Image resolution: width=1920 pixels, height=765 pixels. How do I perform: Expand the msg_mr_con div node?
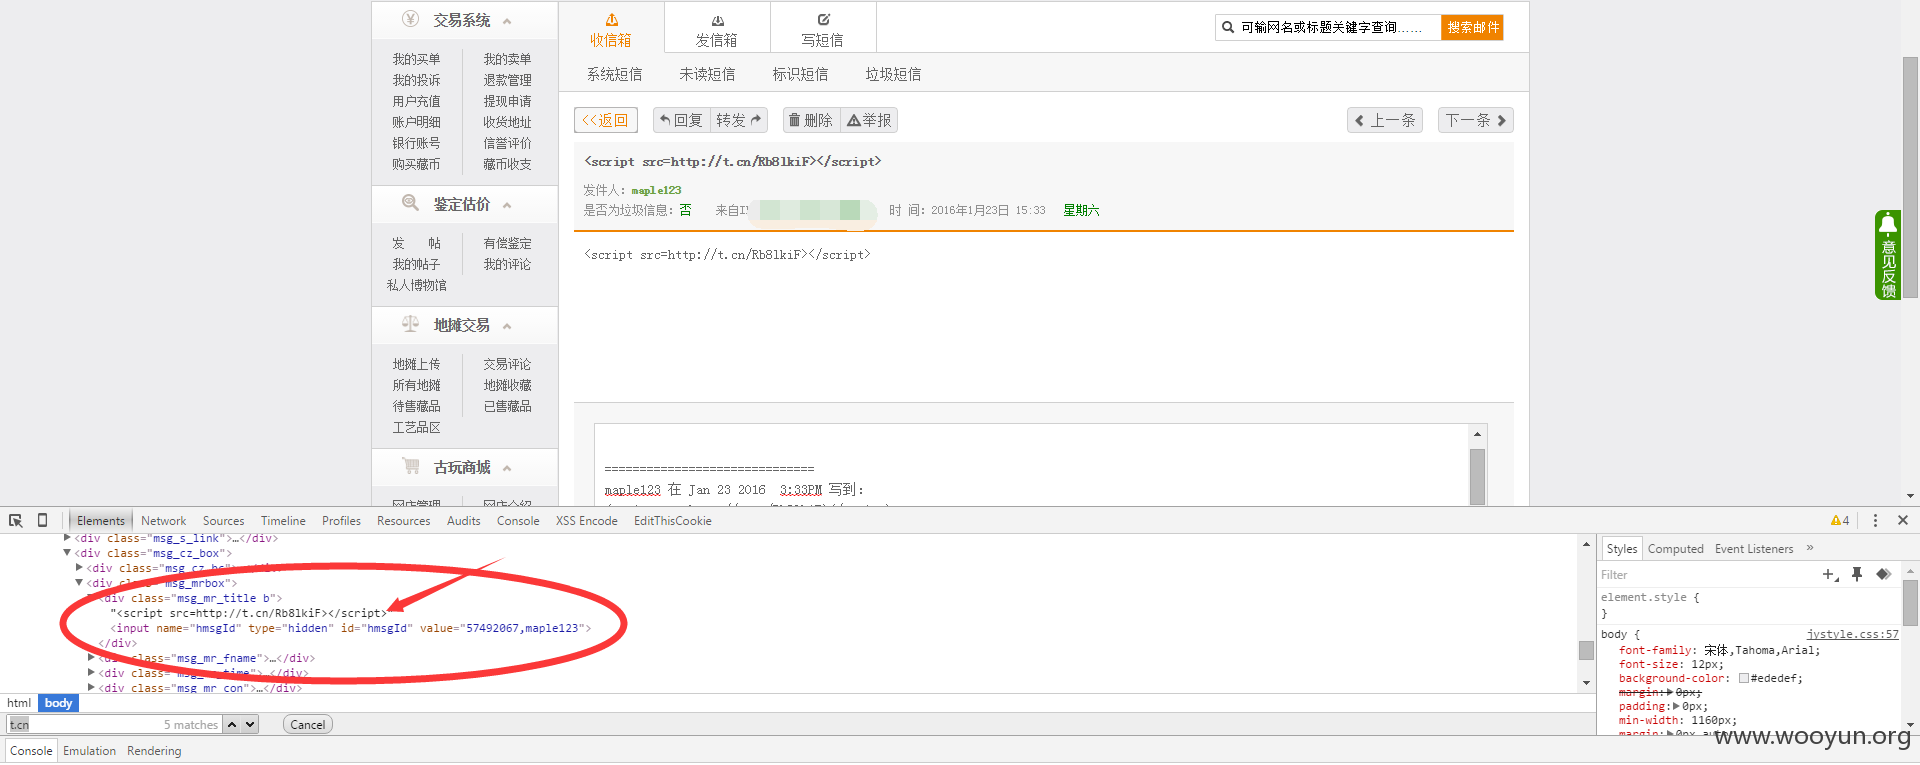[x=91, y=688]
